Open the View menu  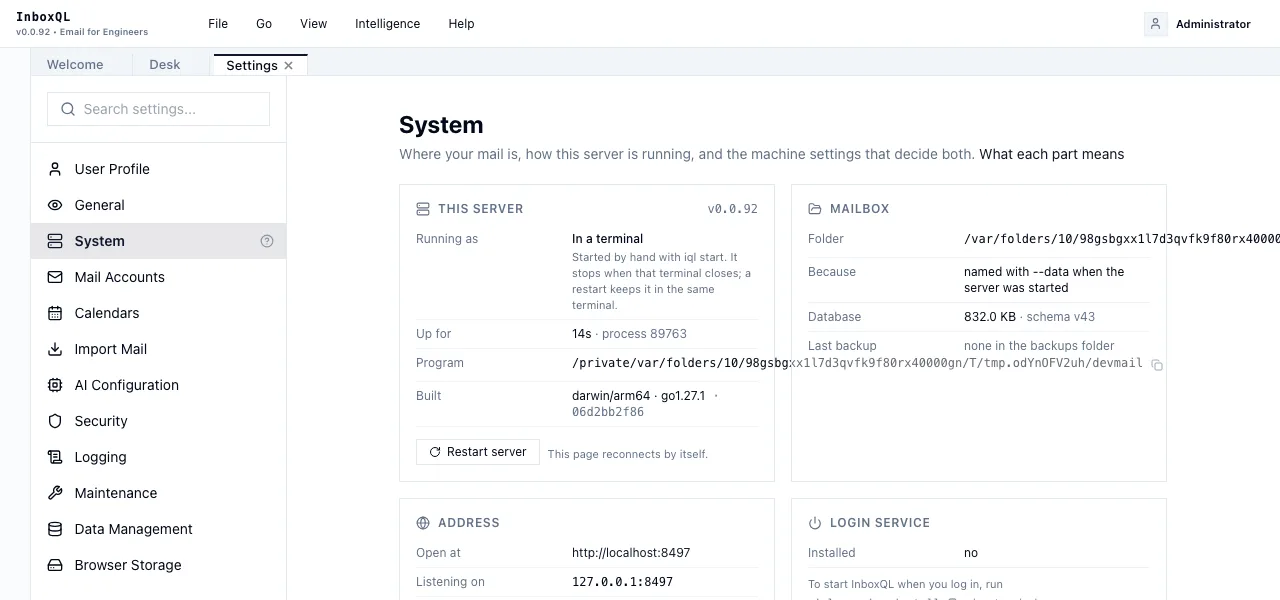[x=314, y=24]
